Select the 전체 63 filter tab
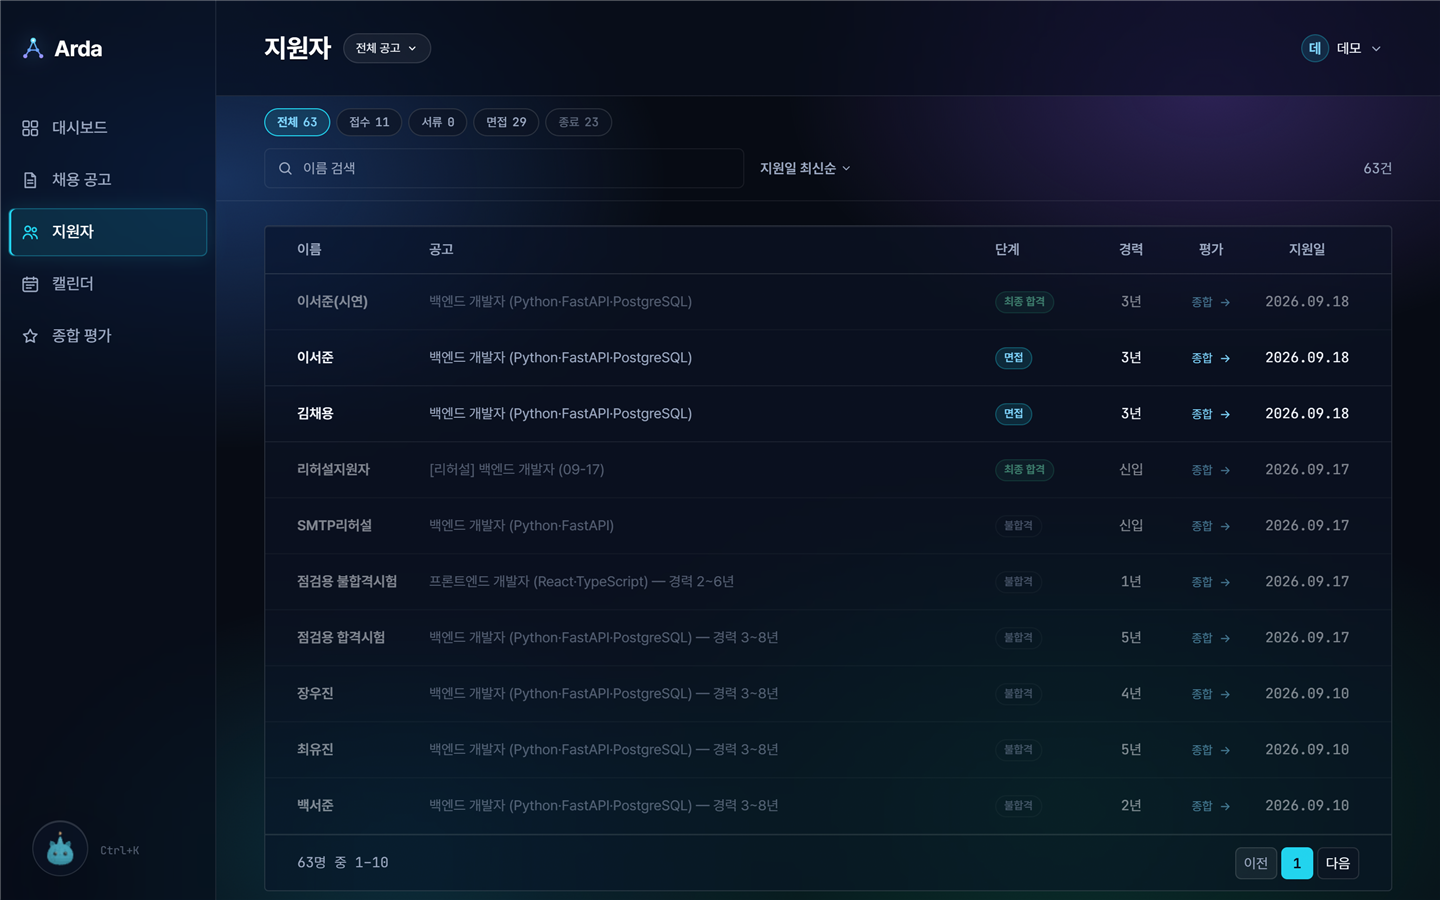The image size is (1440, 900). (x=297, y=122)
